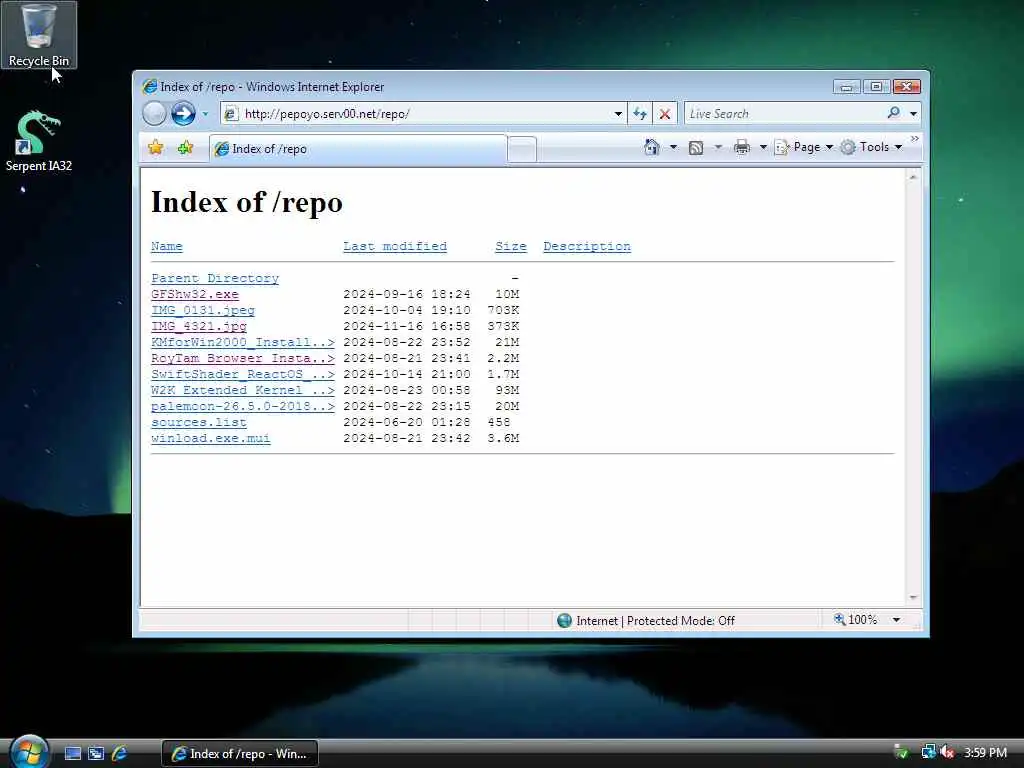Click the Internet Explorer title bar icon
This screenshot has width=1024, height=768.
[150, 86]
